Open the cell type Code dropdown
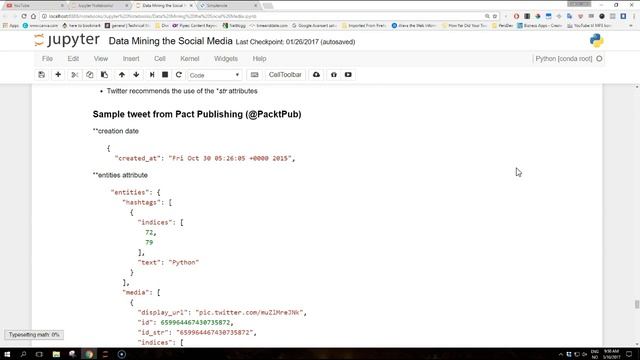640x360 pixels. tap(214, 75)
